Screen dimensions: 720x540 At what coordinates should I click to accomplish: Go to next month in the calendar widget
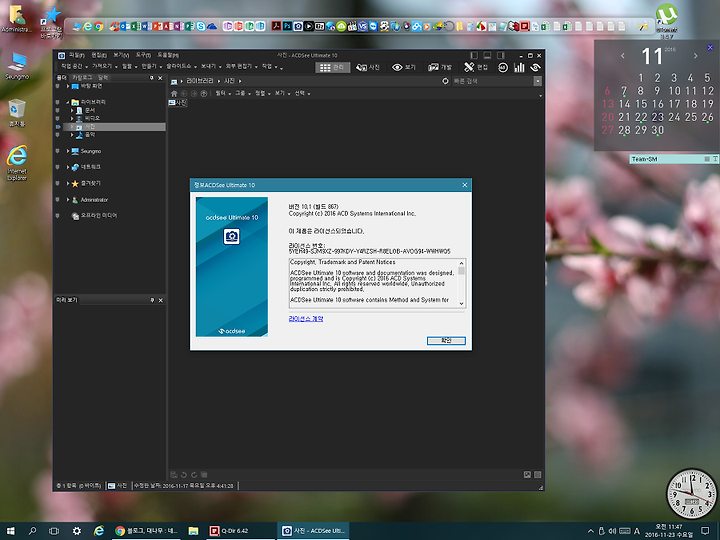coord(696,56)
